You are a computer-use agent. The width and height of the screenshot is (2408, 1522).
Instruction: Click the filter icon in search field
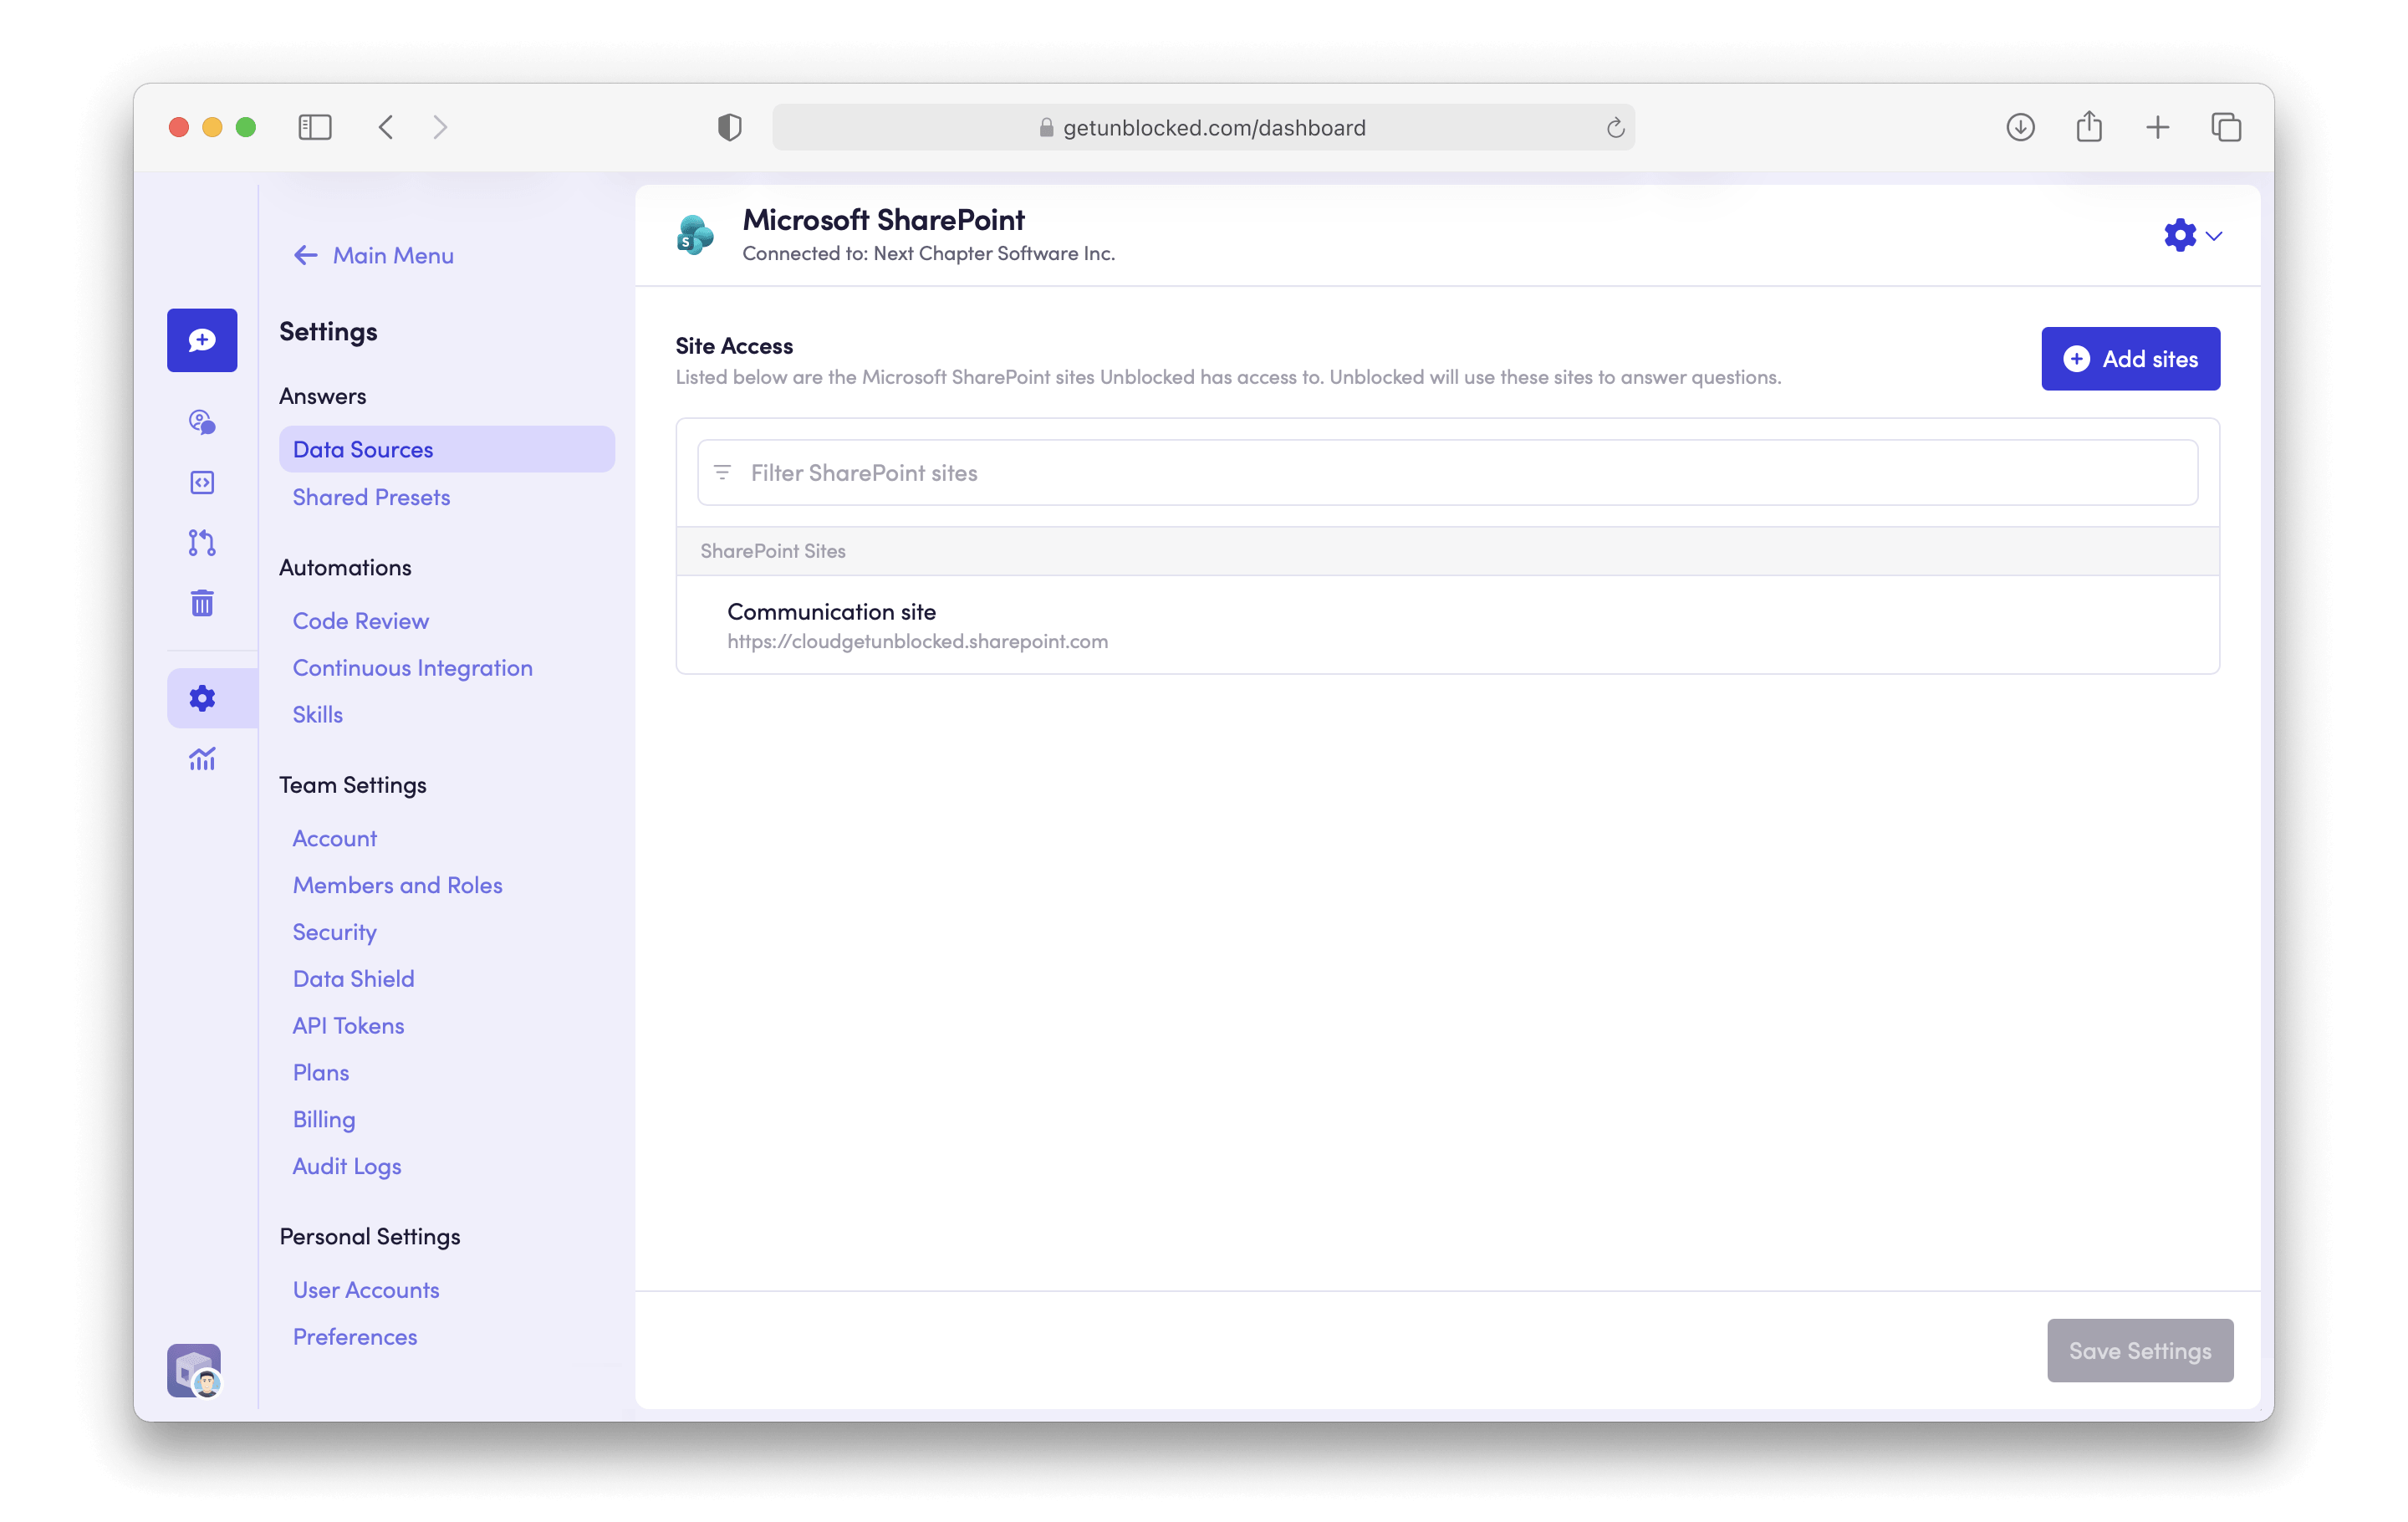pos(723,472)
